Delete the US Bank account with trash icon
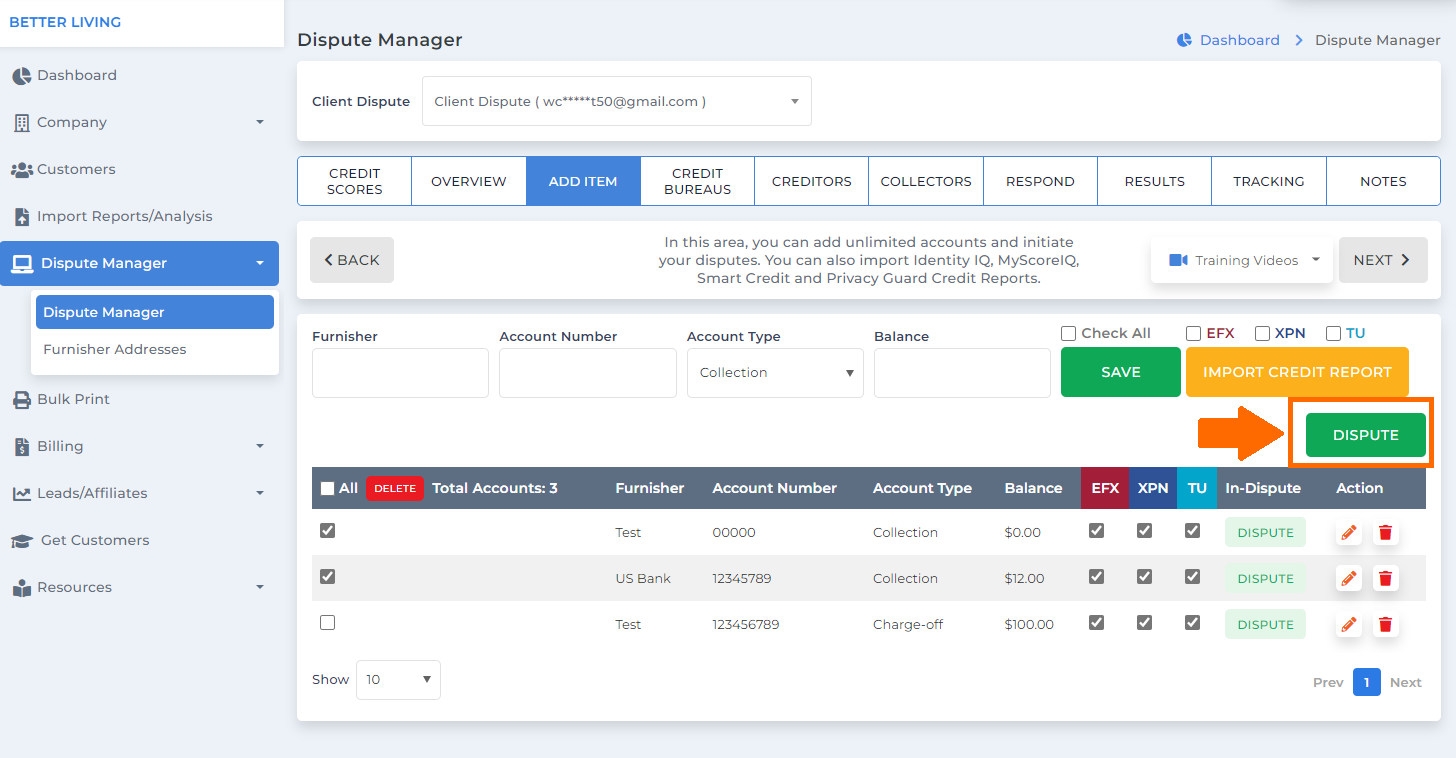Image resolution: width=1456 pixels, height=758 pixels. pyautogui.click(x=1385, y=578)
